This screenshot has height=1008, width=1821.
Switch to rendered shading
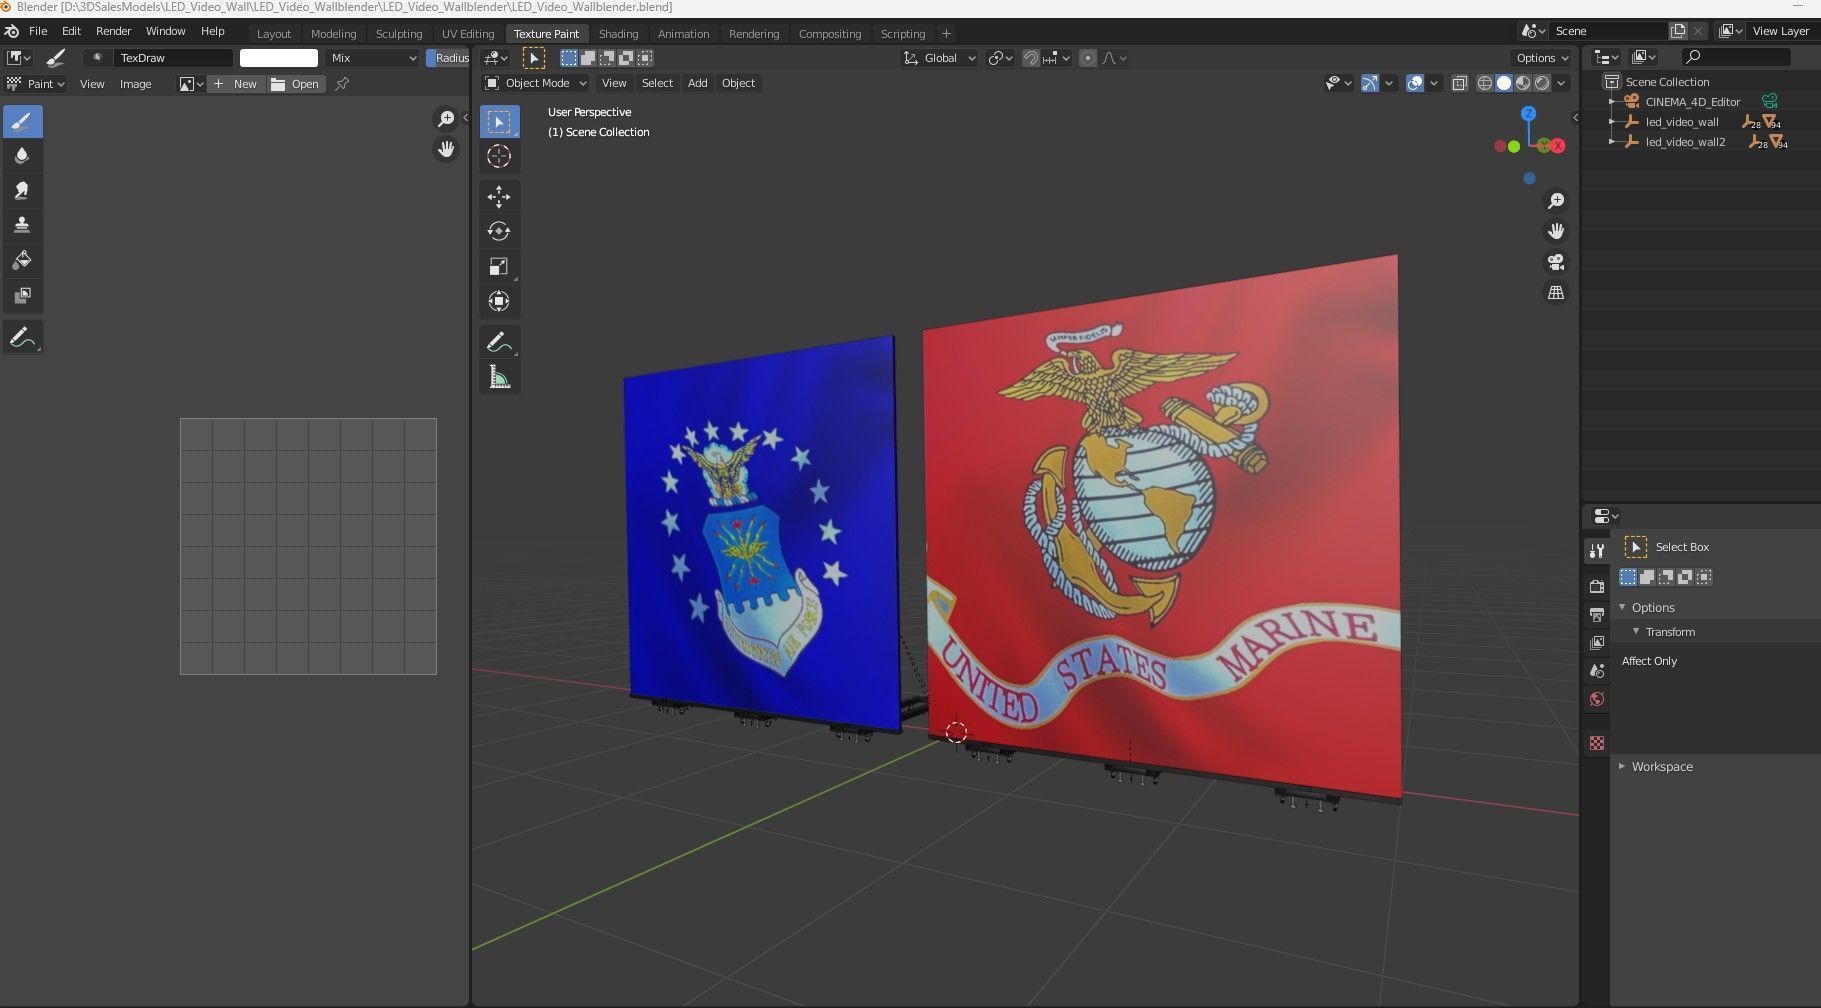point(1543,84)
